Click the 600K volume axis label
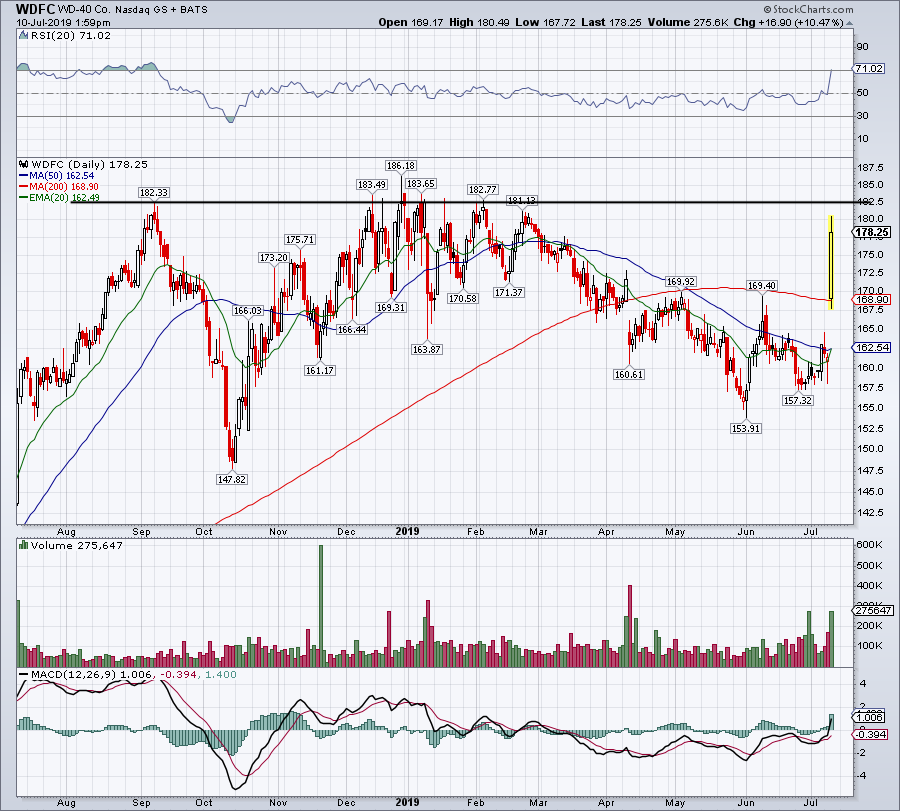Screen dimensions: 900x811 [869, 545]
